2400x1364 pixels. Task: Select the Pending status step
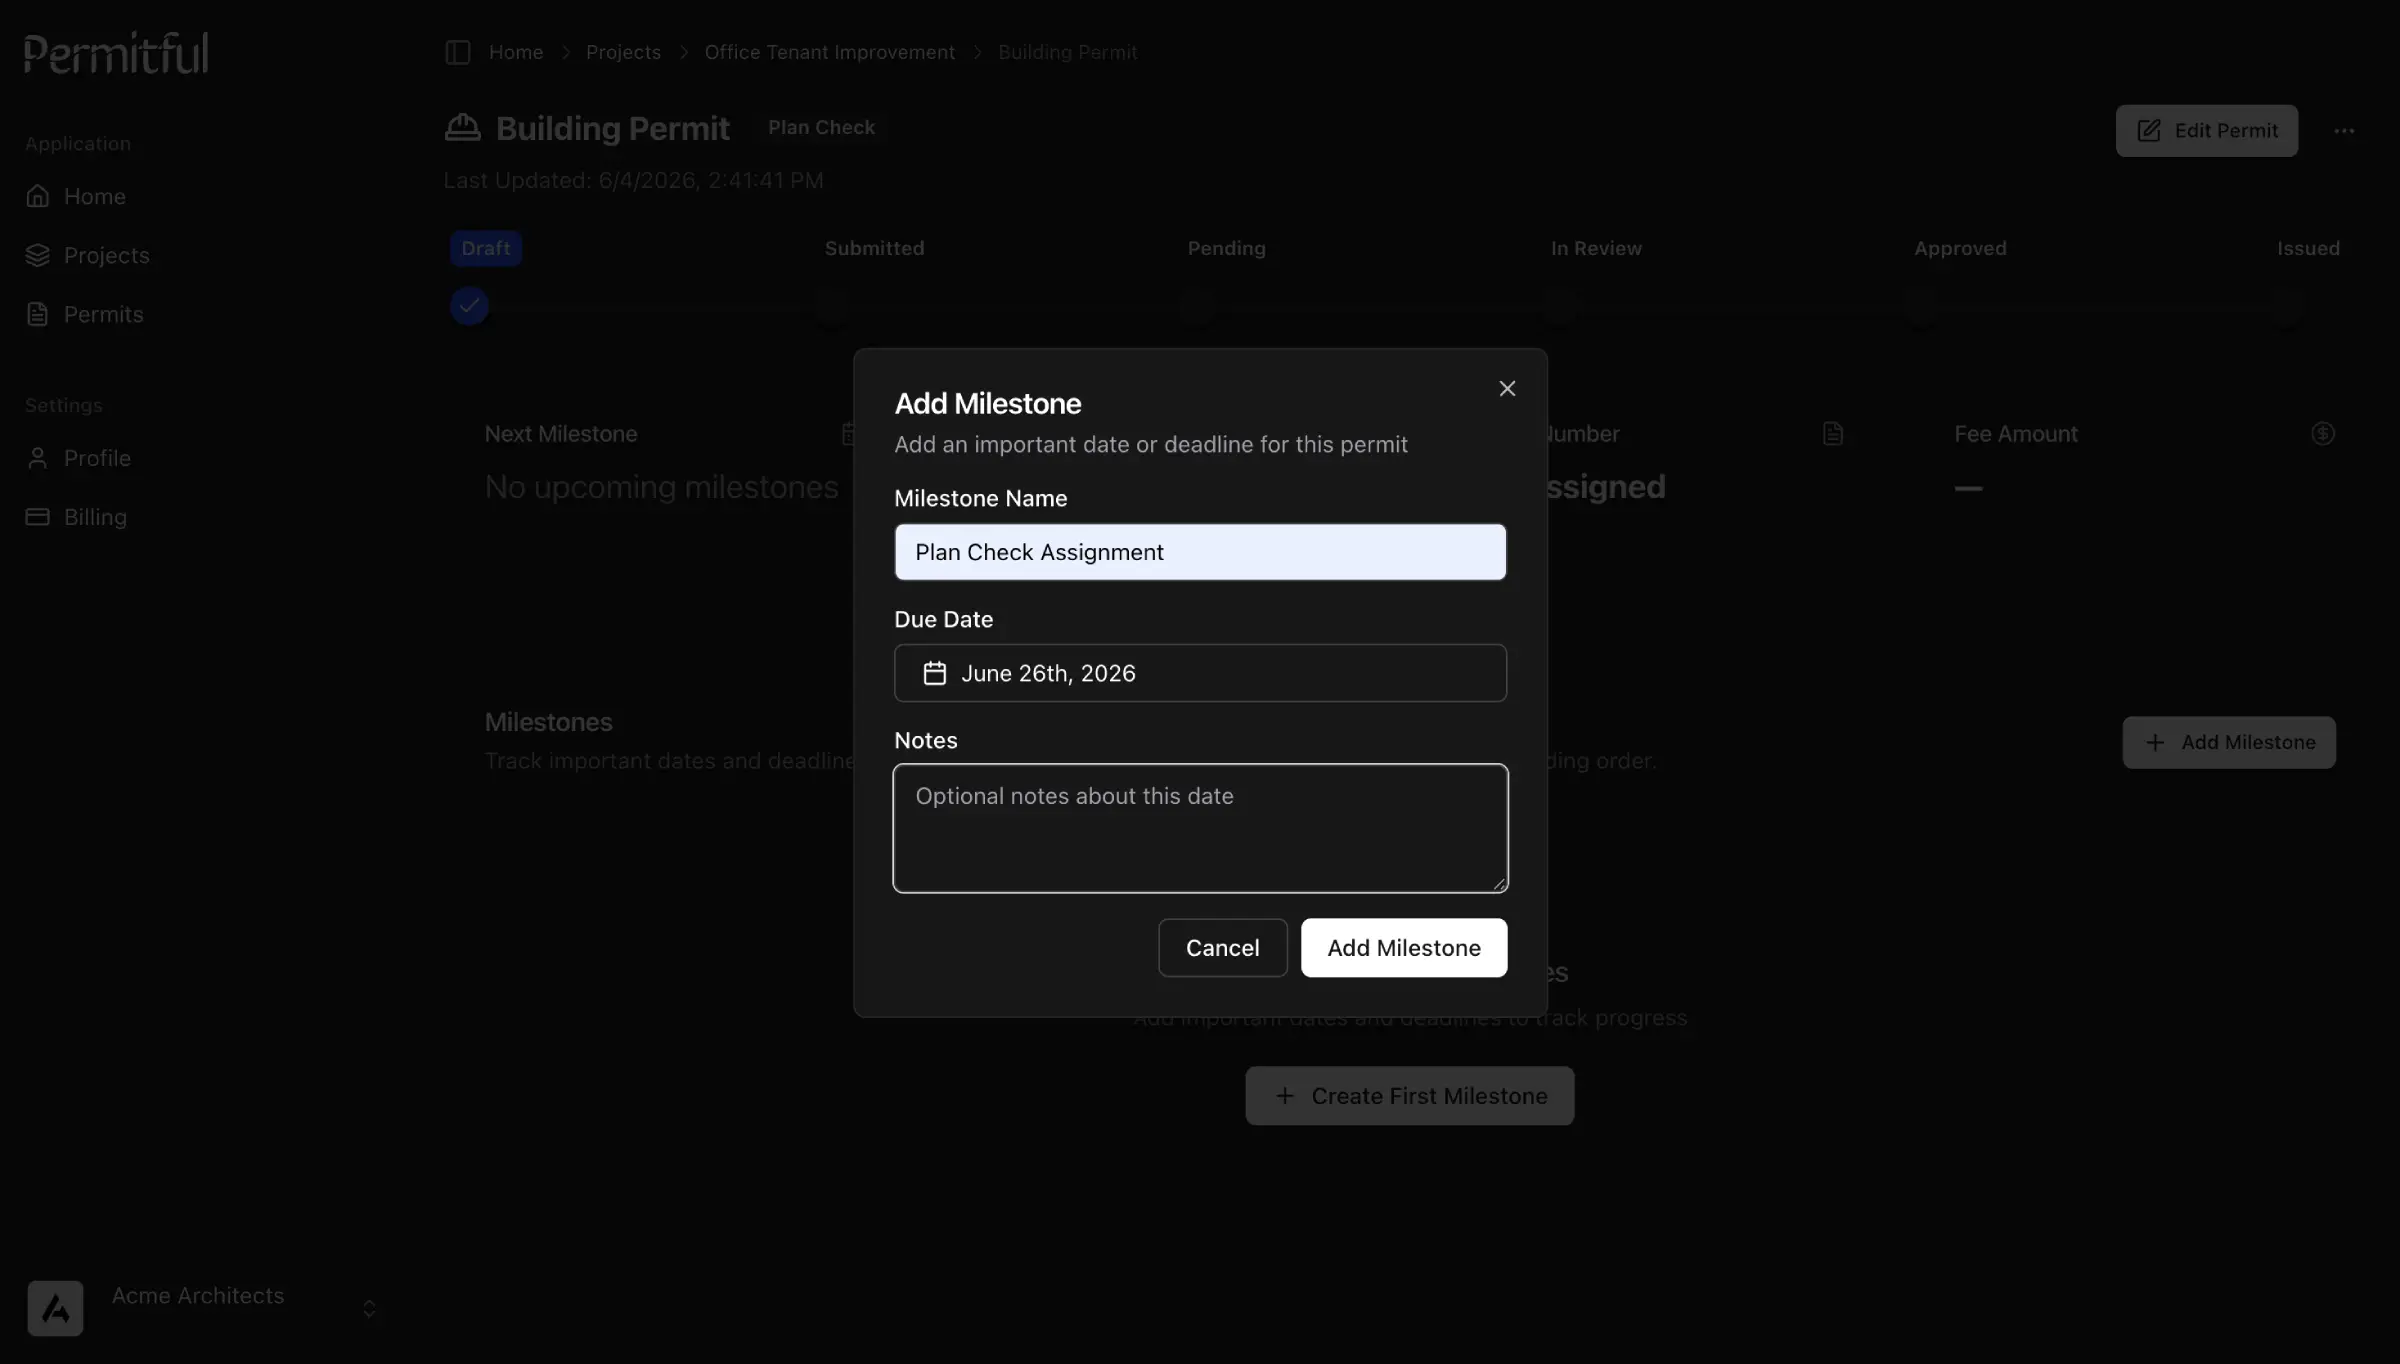coord(1226,248)
